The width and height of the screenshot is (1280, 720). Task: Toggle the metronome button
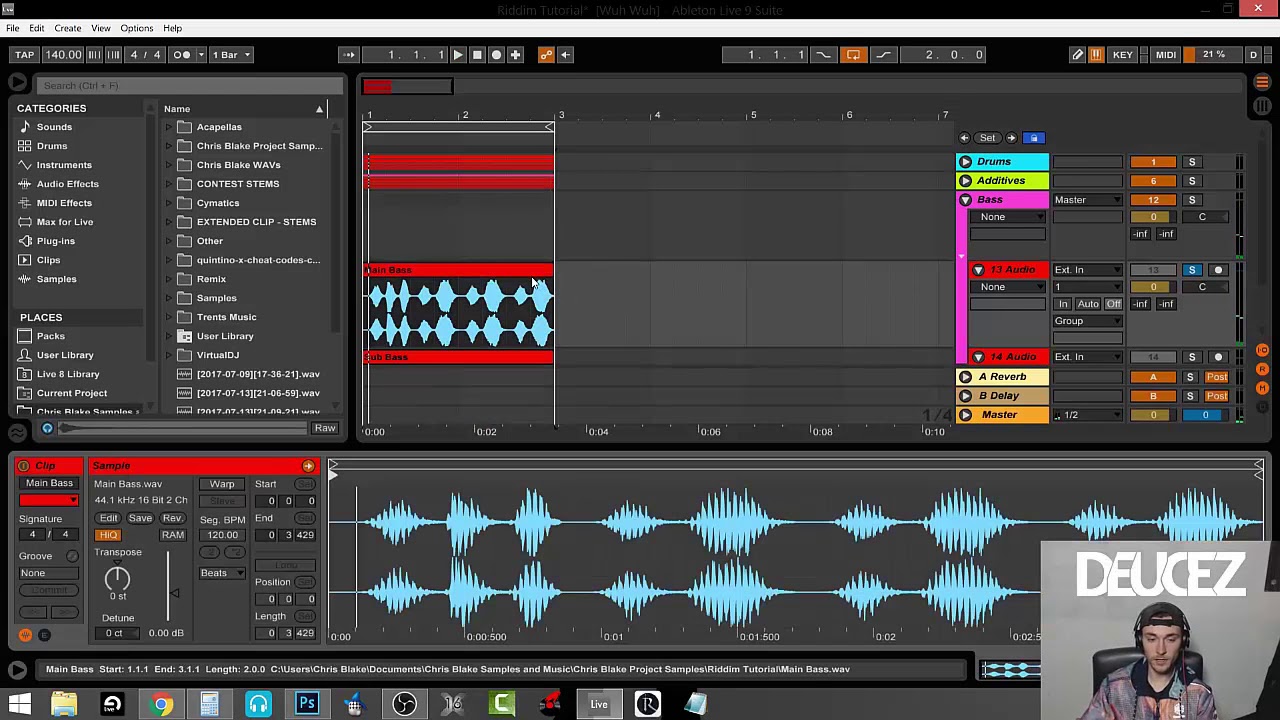point(182,55)
